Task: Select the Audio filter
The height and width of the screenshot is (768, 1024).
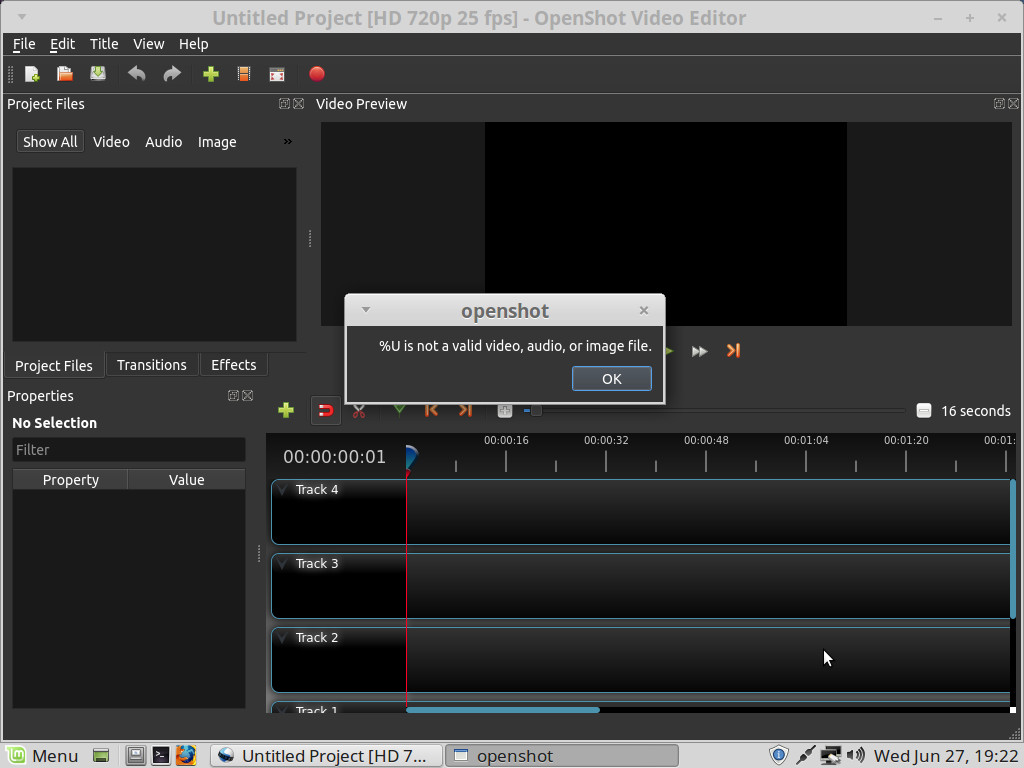Action: (163, 142)
